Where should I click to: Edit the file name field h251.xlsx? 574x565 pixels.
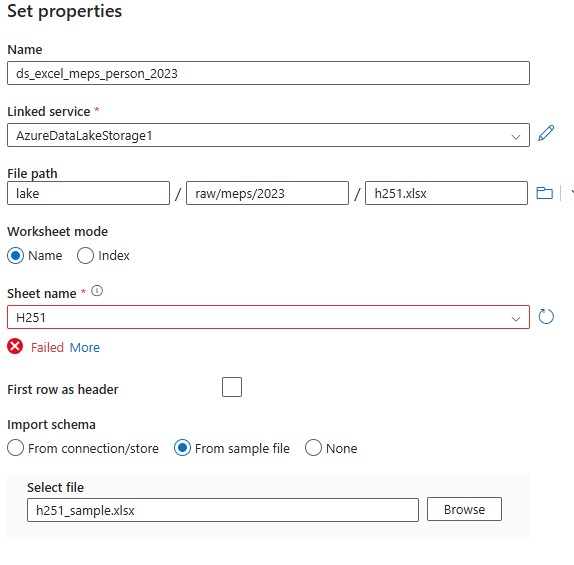[x=446, y=193]
